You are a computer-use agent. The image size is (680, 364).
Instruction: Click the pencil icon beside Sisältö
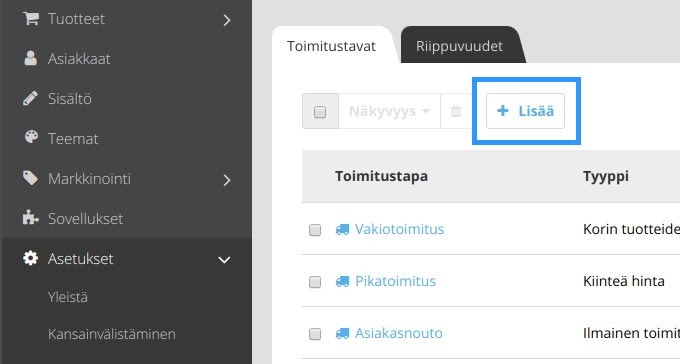coord(30,98)
